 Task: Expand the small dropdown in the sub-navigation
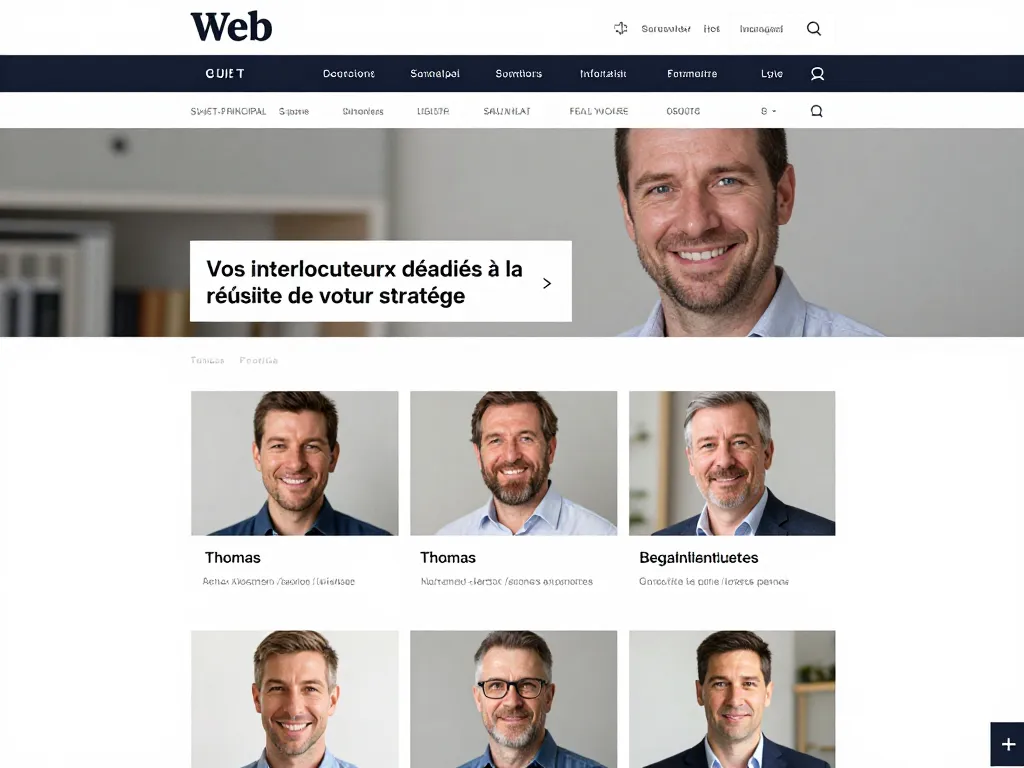click(x=769, y=111)
